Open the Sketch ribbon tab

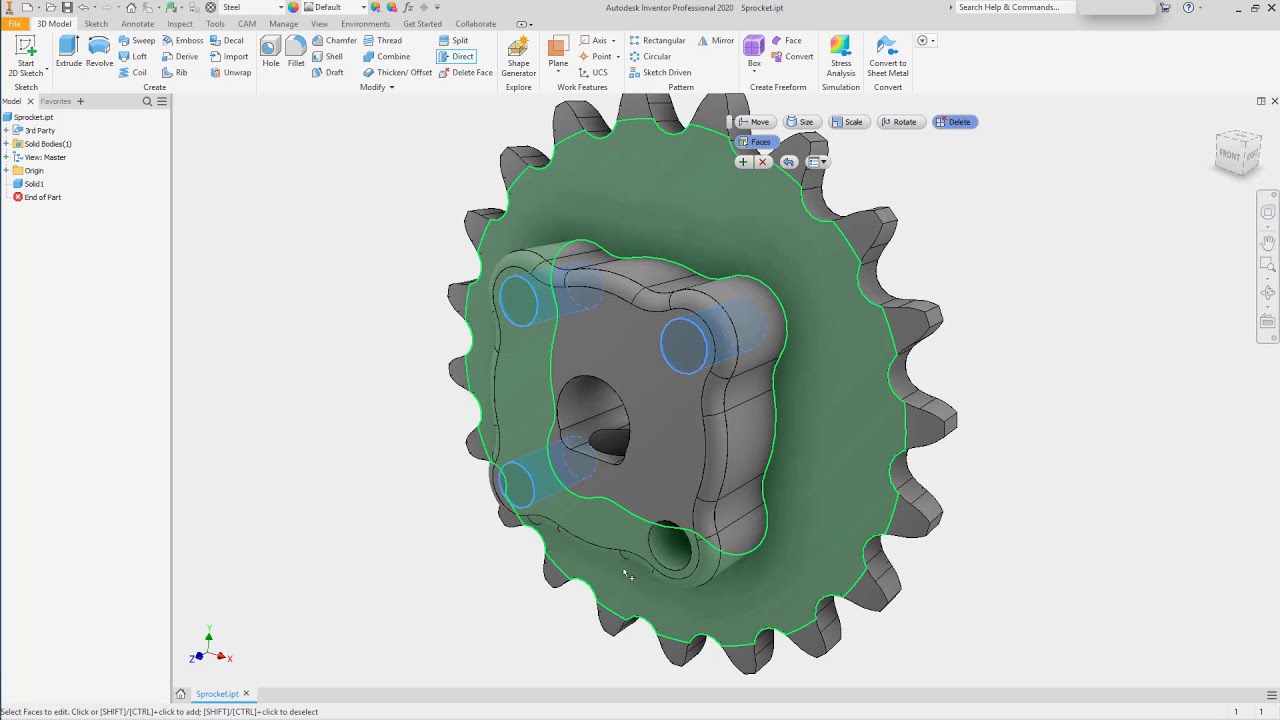[x=96, y=24]
